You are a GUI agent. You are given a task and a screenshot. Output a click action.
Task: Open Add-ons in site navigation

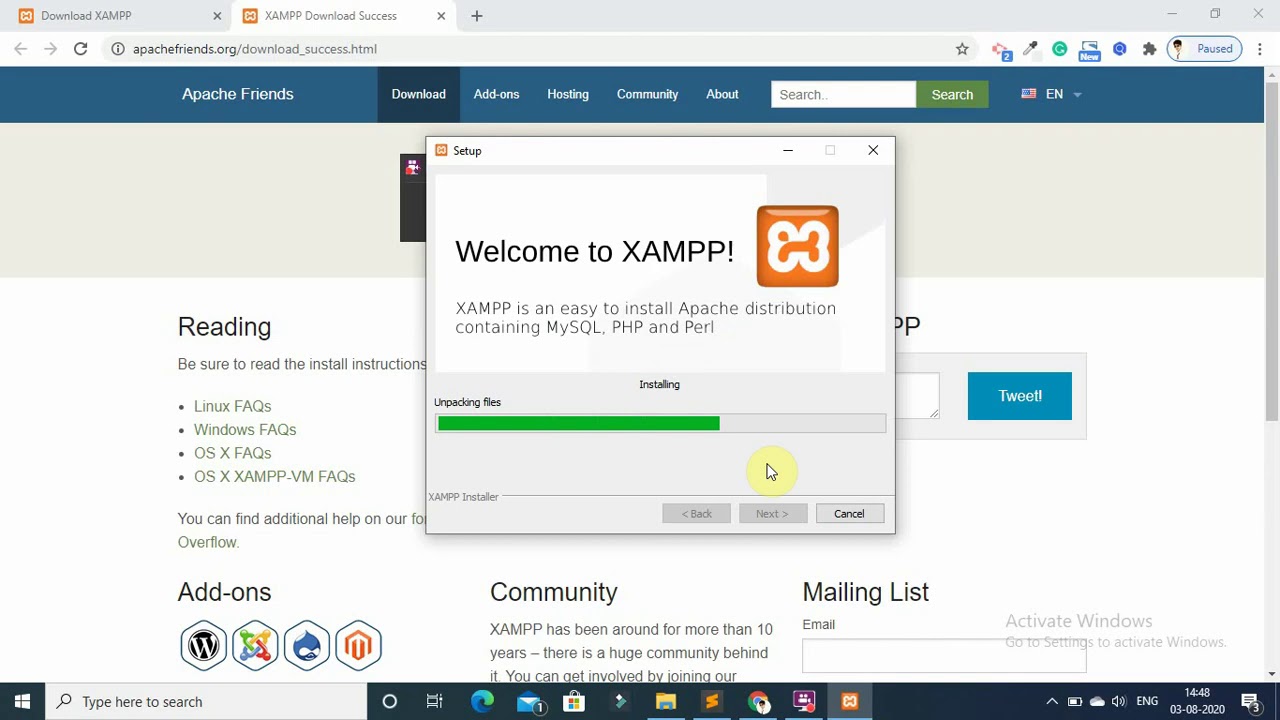(496, 94)
